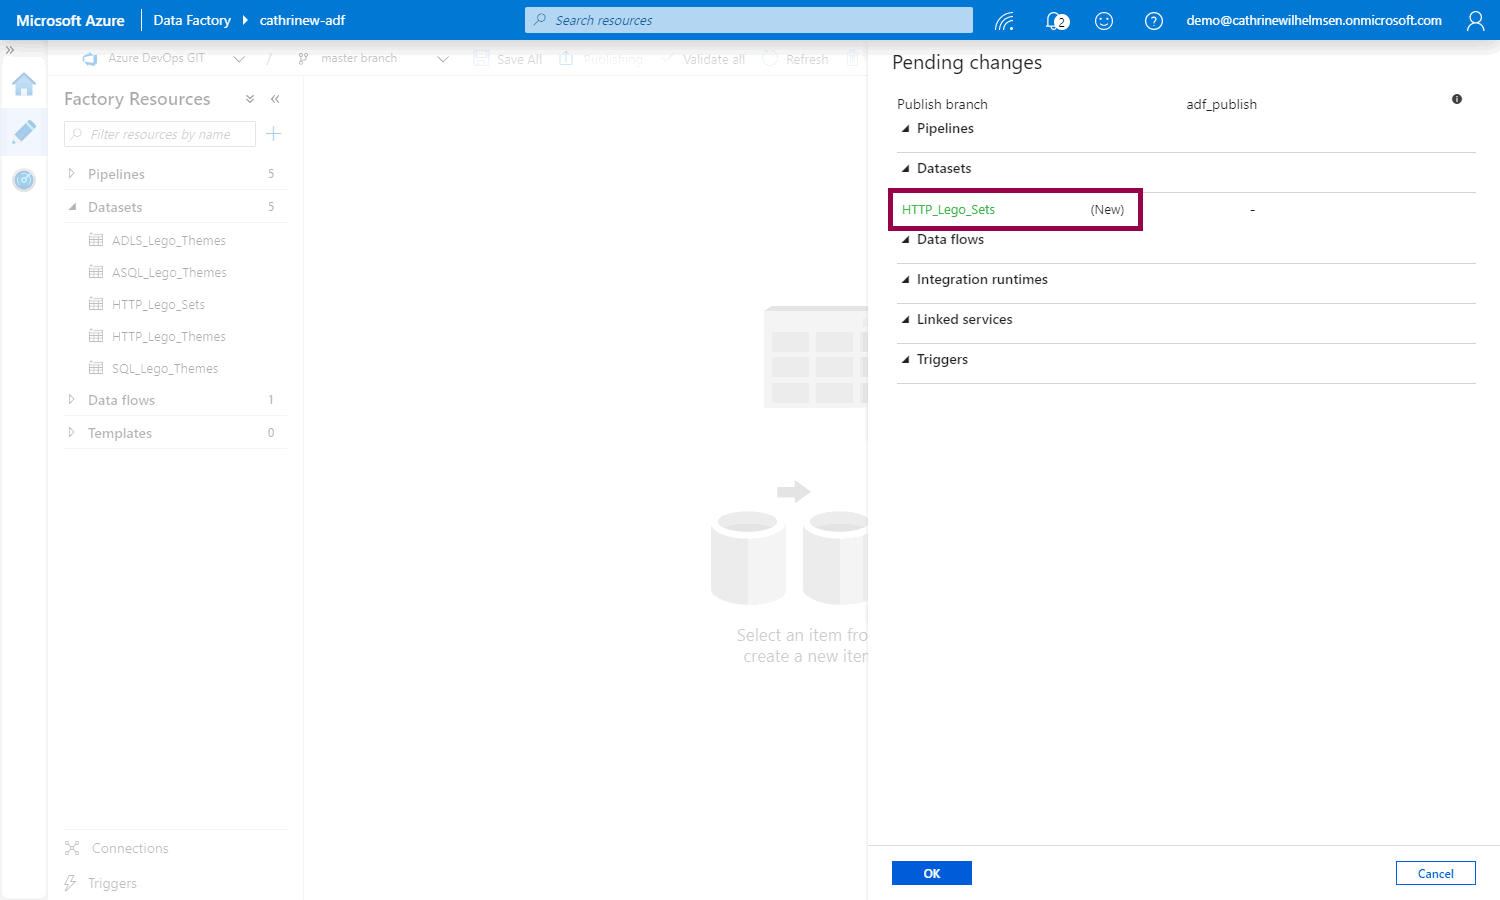Select the Author pencil icon in sidebar
The height and width of the screenshot is (900, 1500).
pos(24,132)
